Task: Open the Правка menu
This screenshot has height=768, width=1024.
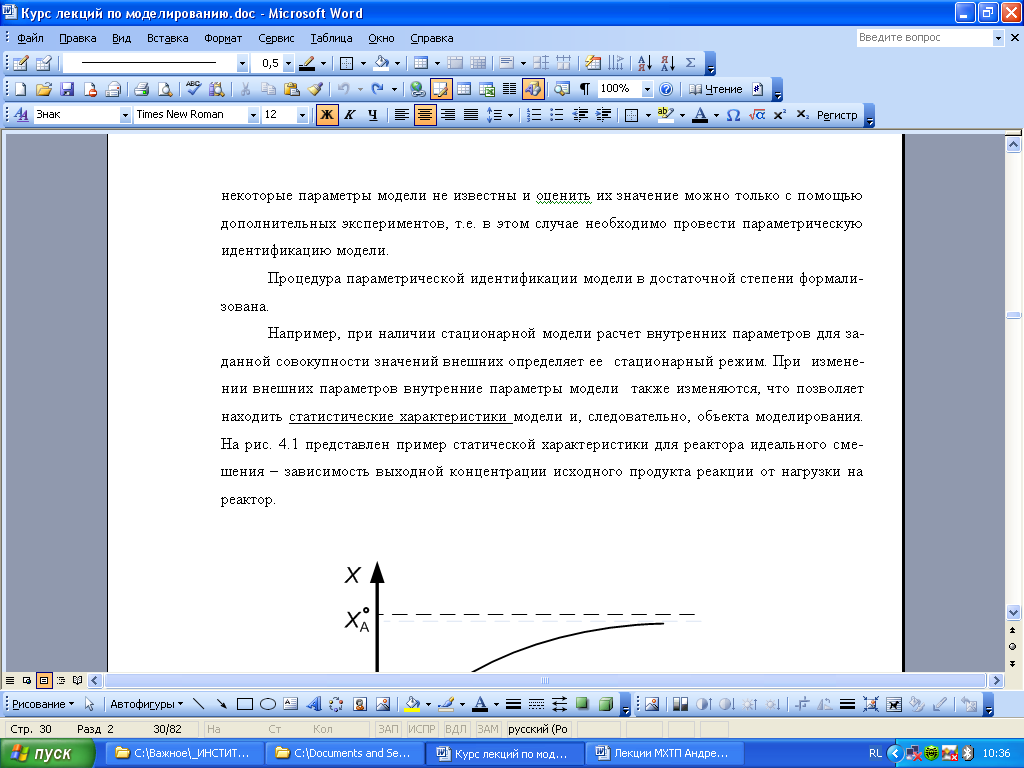Action: point(78,38)
